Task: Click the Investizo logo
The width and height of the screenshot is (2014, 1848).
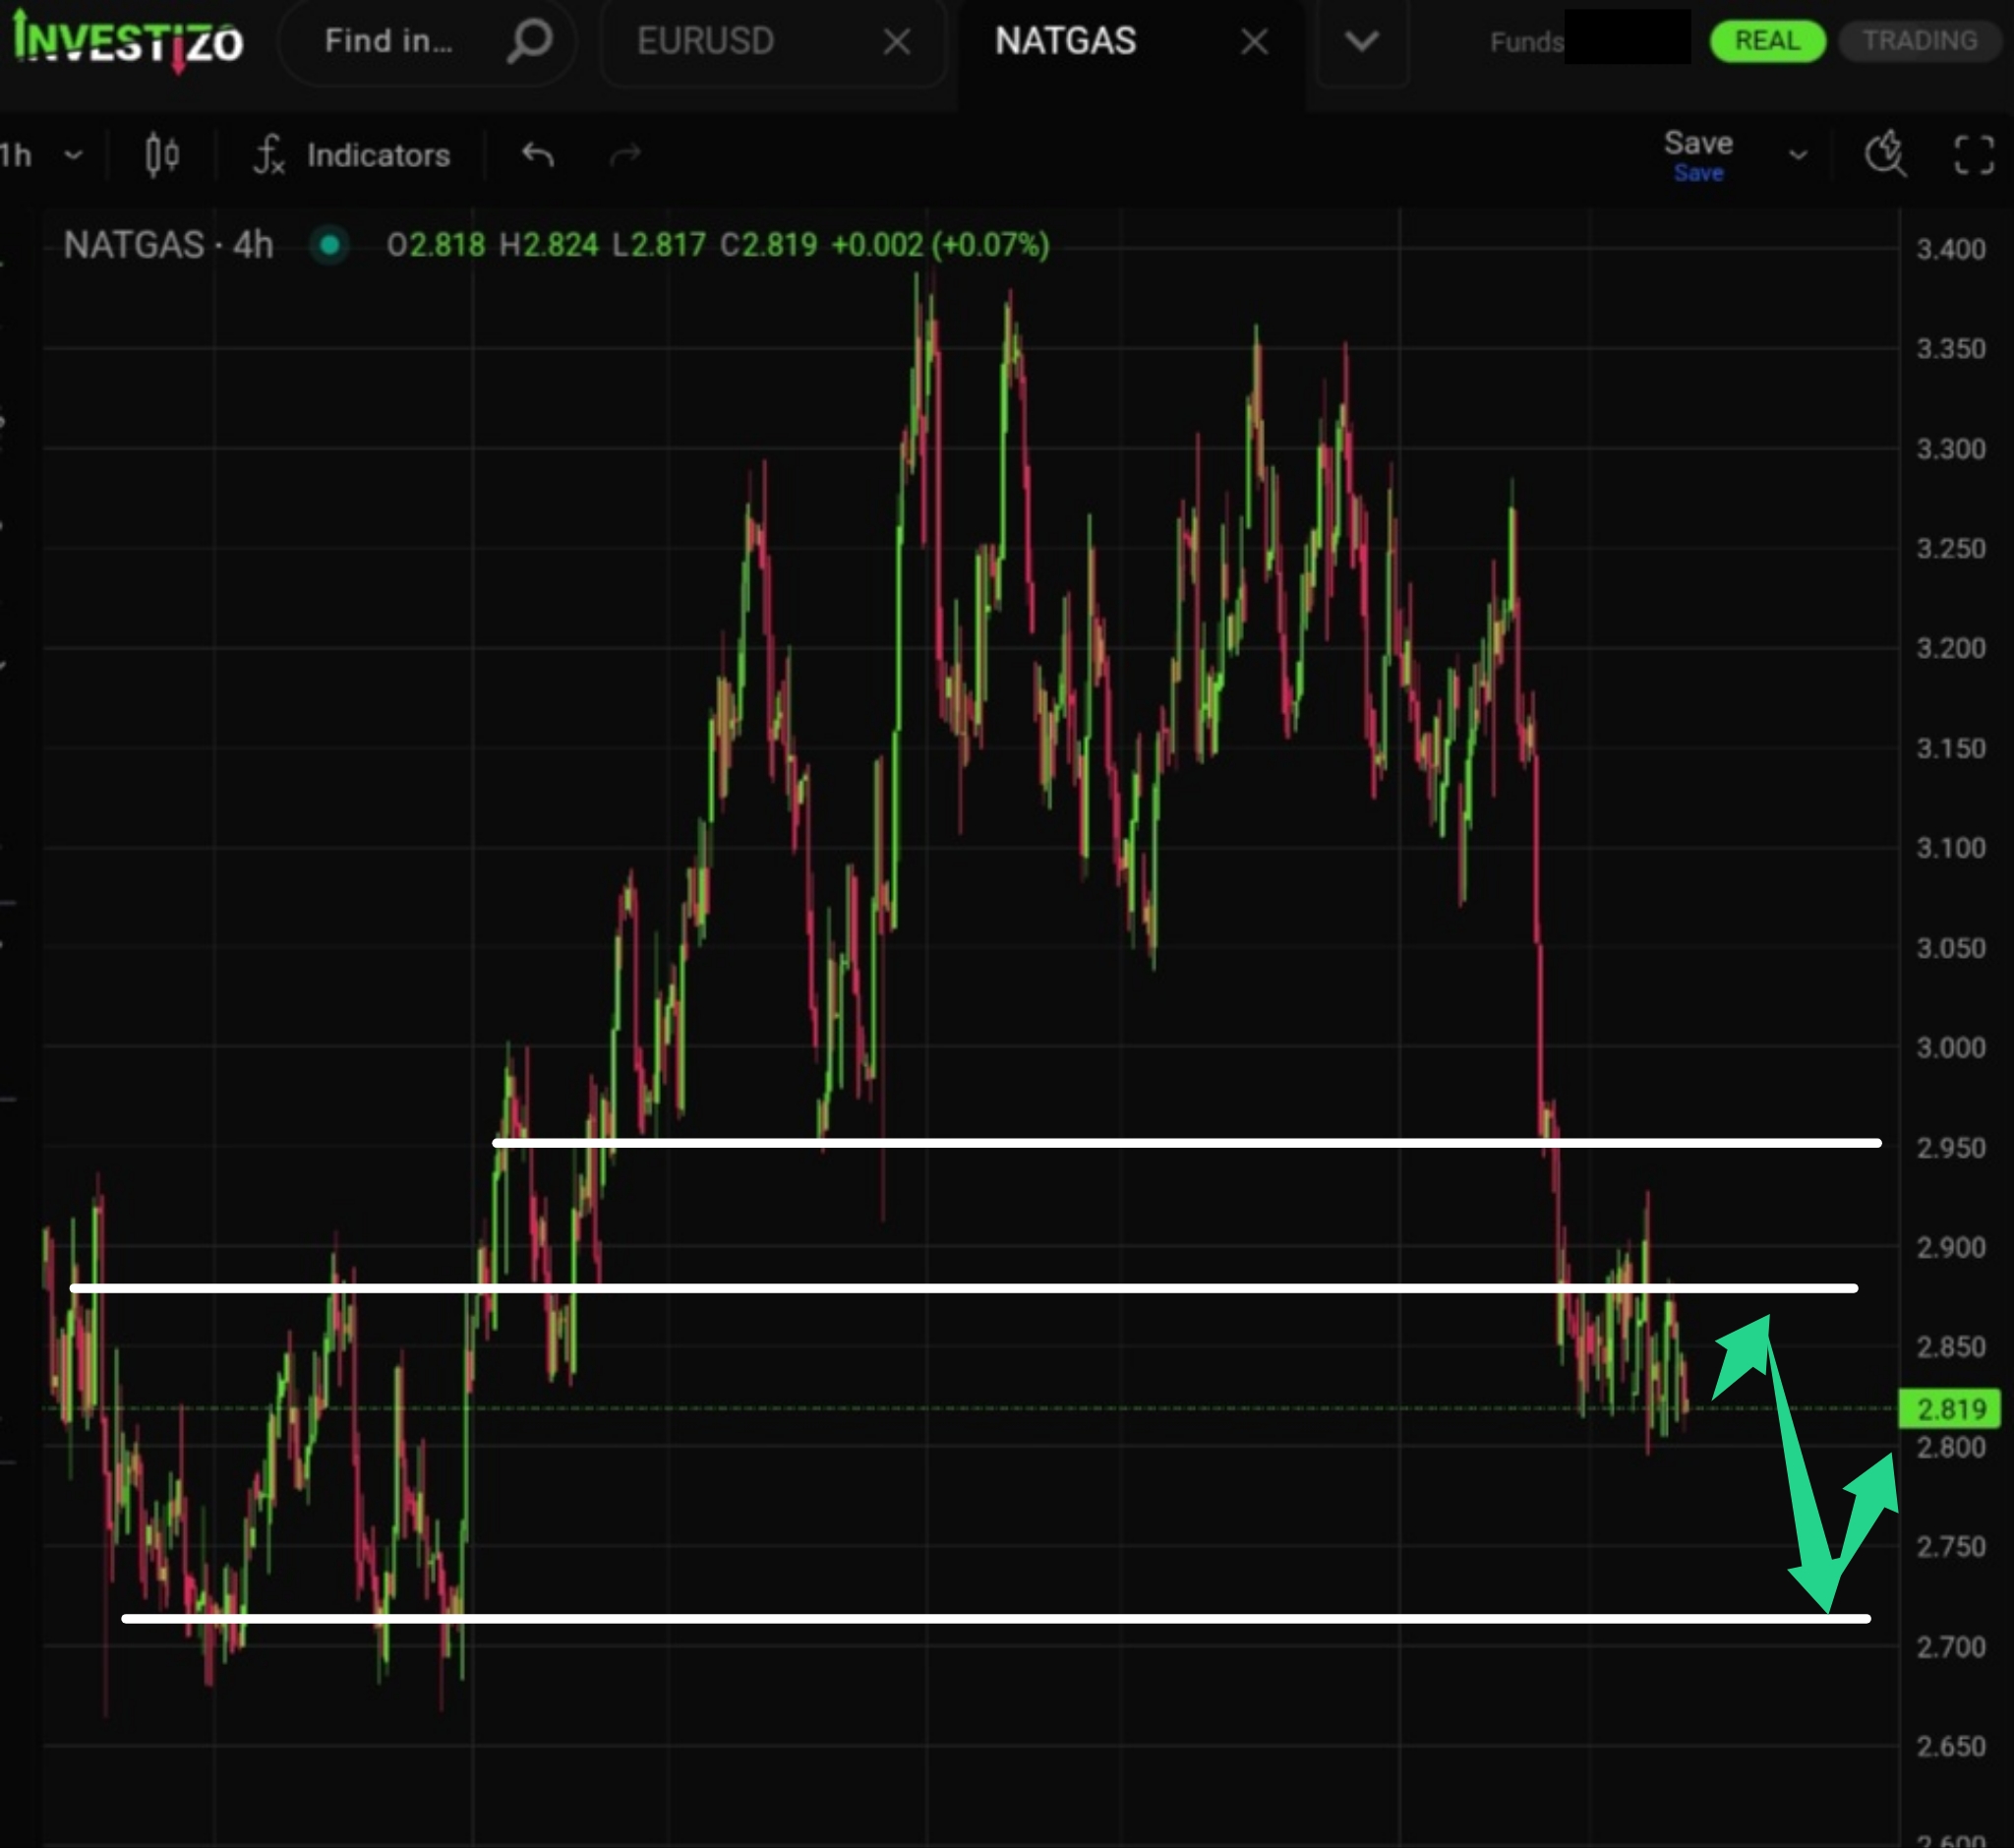Action: tap(127, 42)
